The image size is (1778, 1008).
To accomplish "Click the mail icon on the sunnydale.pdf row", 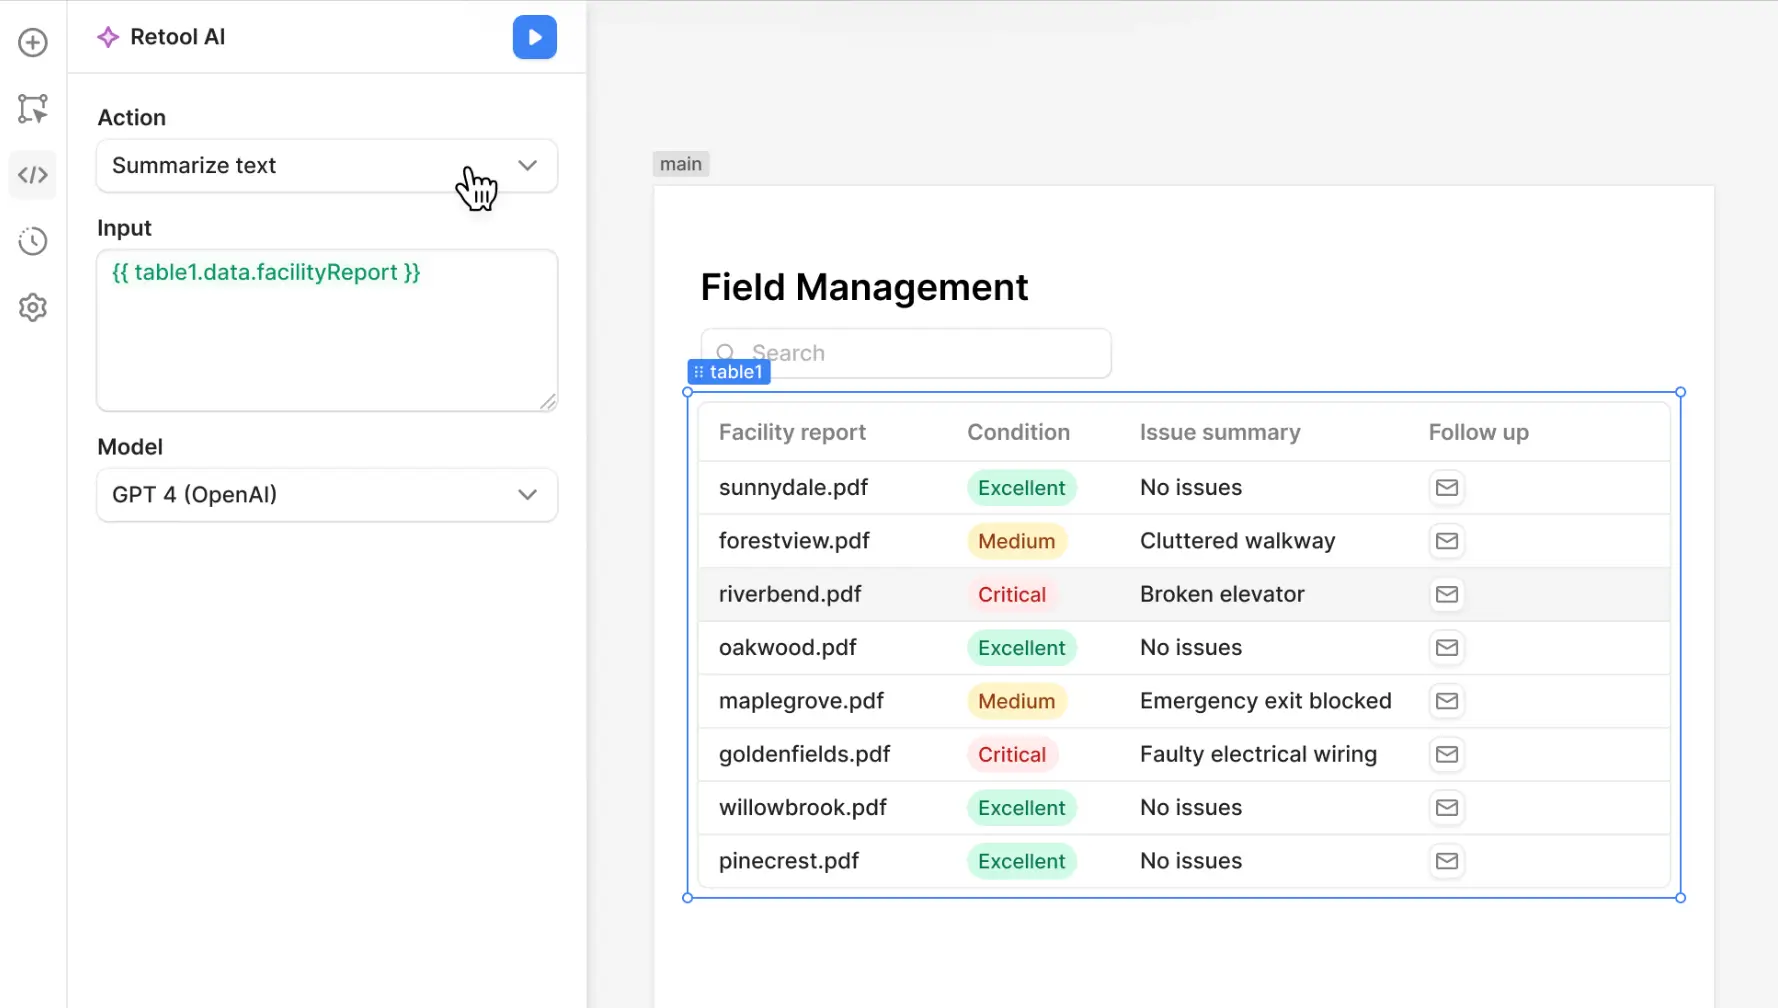I will 1446,488.
